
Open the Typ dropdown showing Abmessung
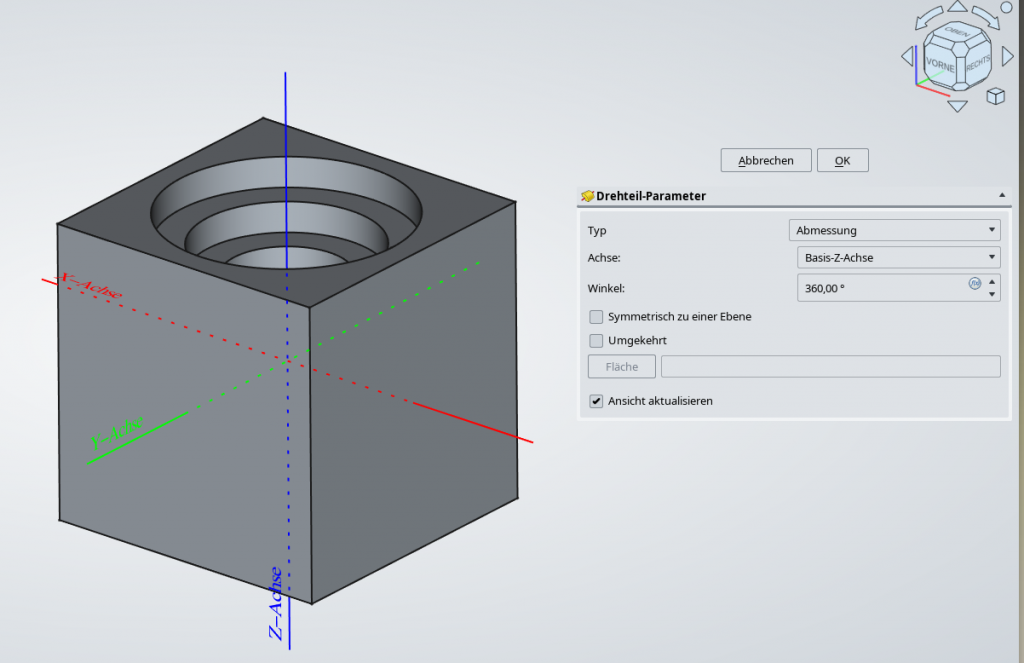point(894,230)
